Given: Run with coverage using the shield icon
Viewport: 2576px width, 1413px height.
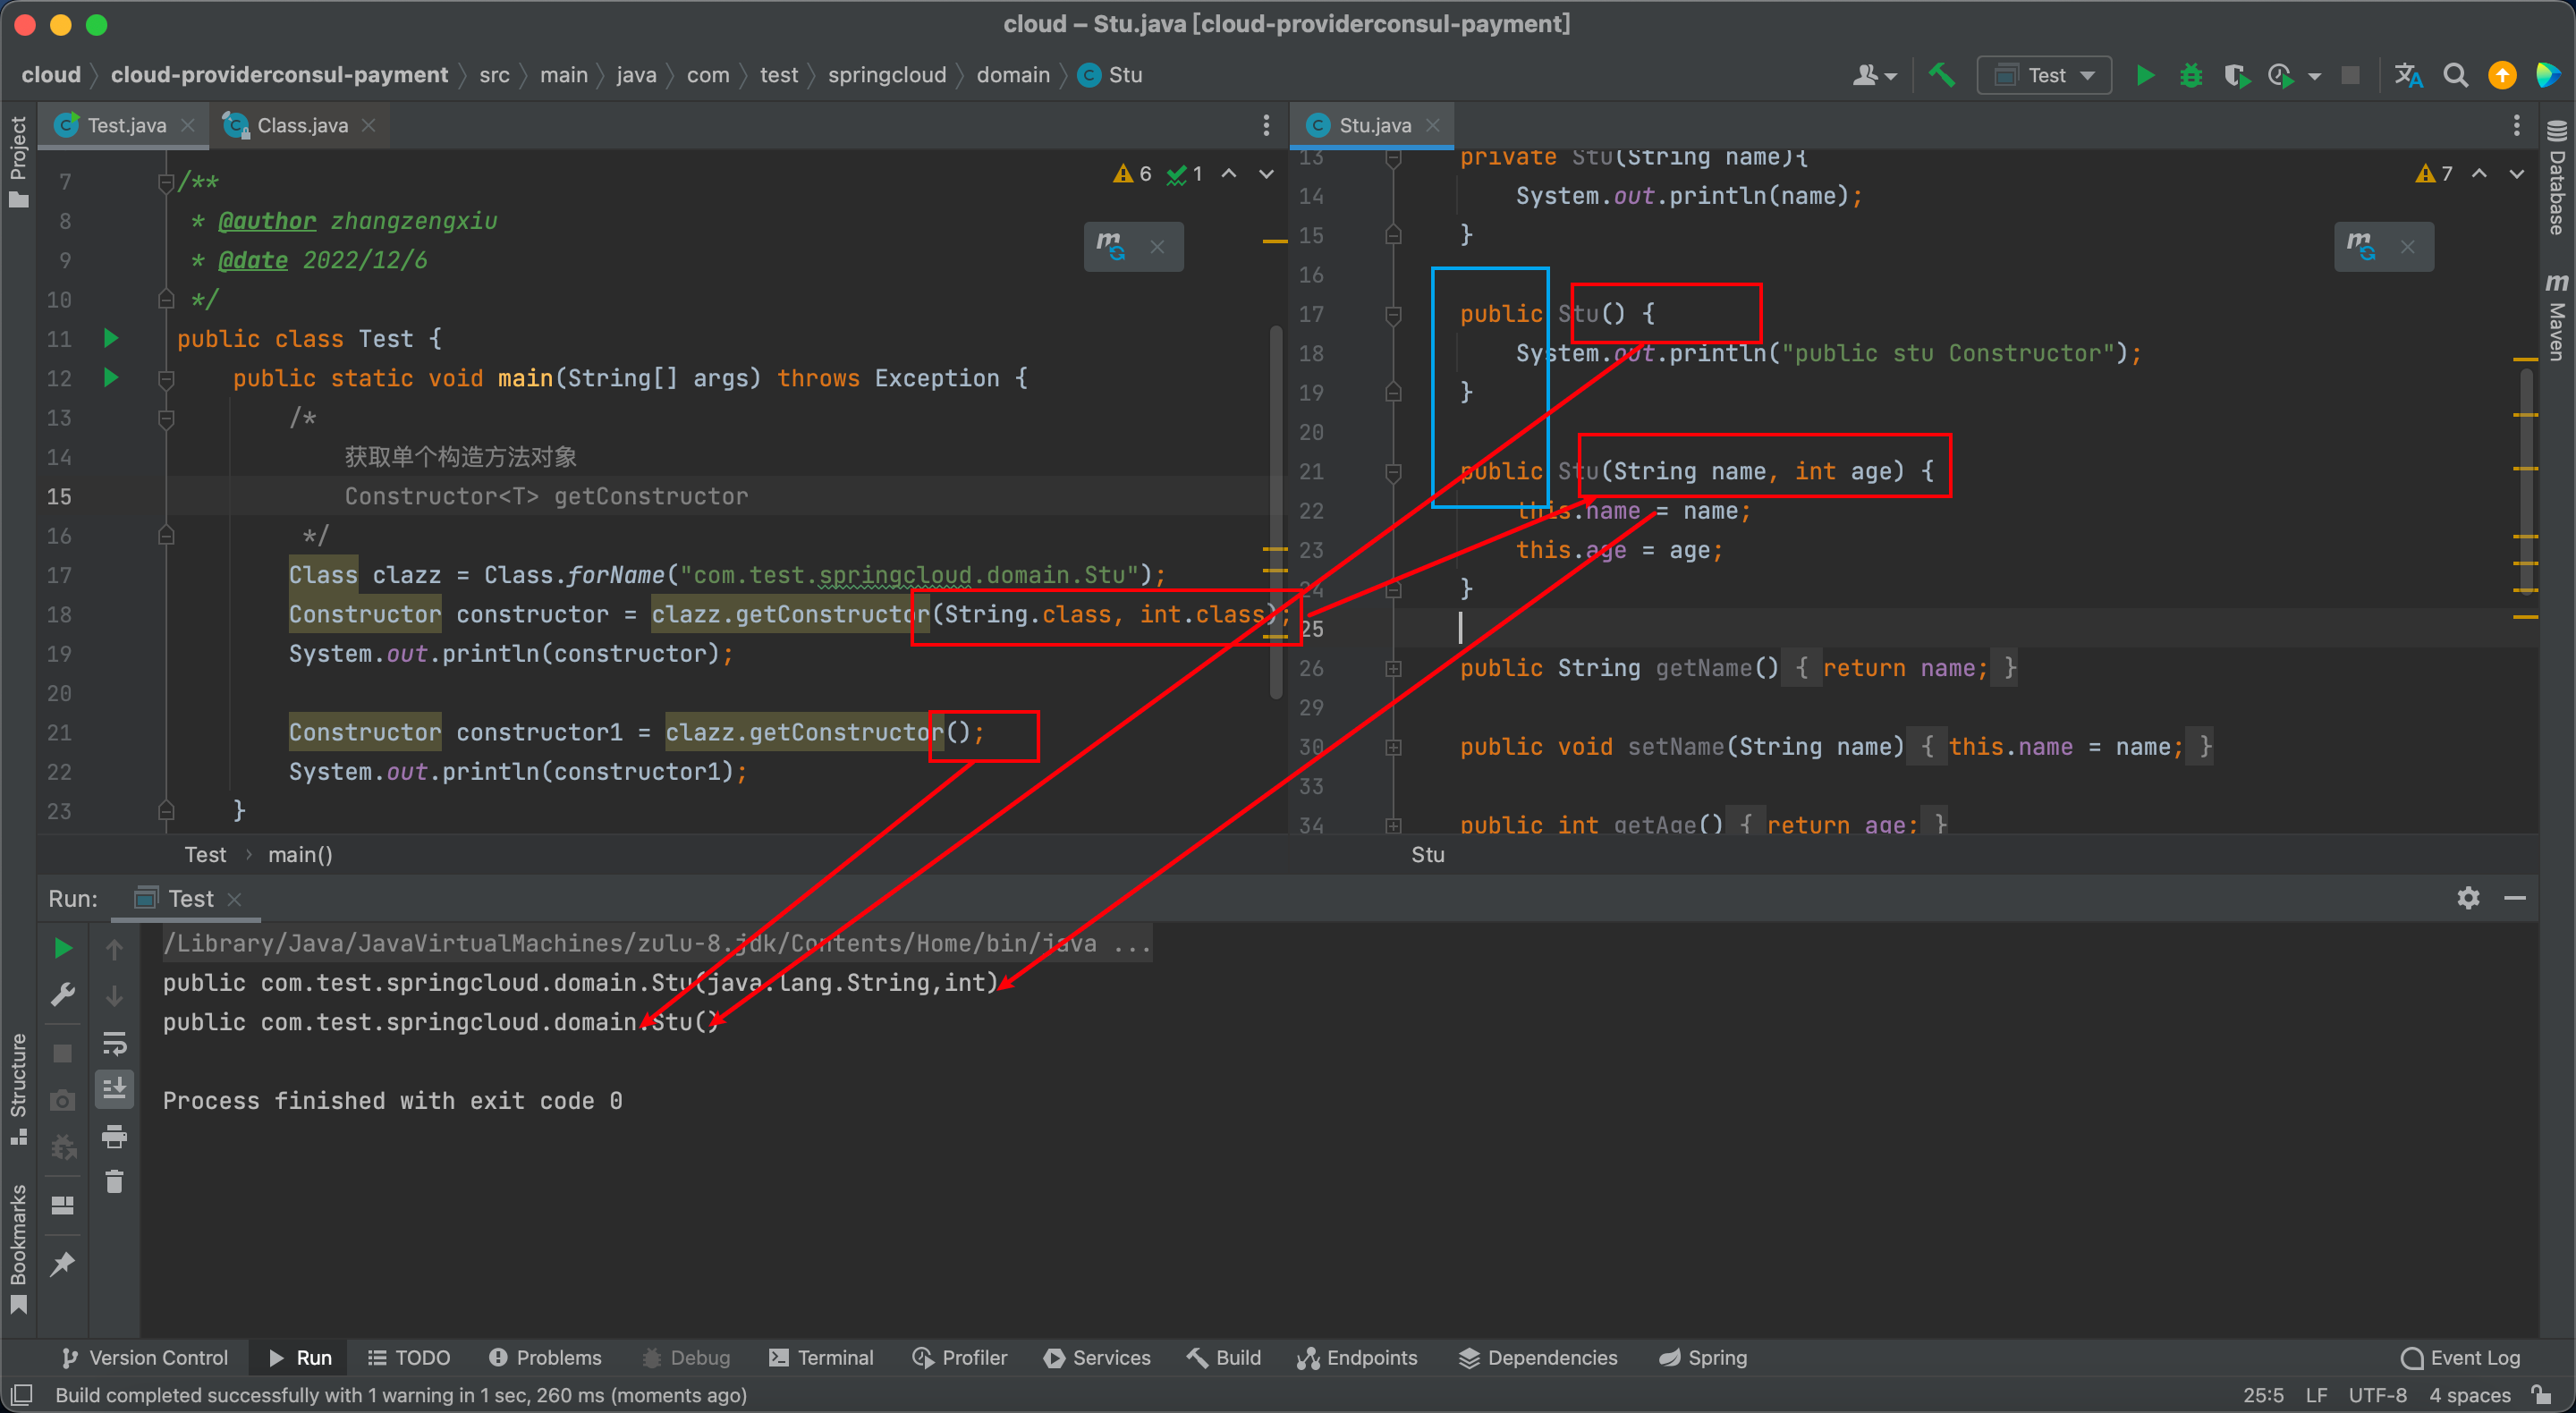Looking at the screenshot, I should click(x=2236, y=75).
